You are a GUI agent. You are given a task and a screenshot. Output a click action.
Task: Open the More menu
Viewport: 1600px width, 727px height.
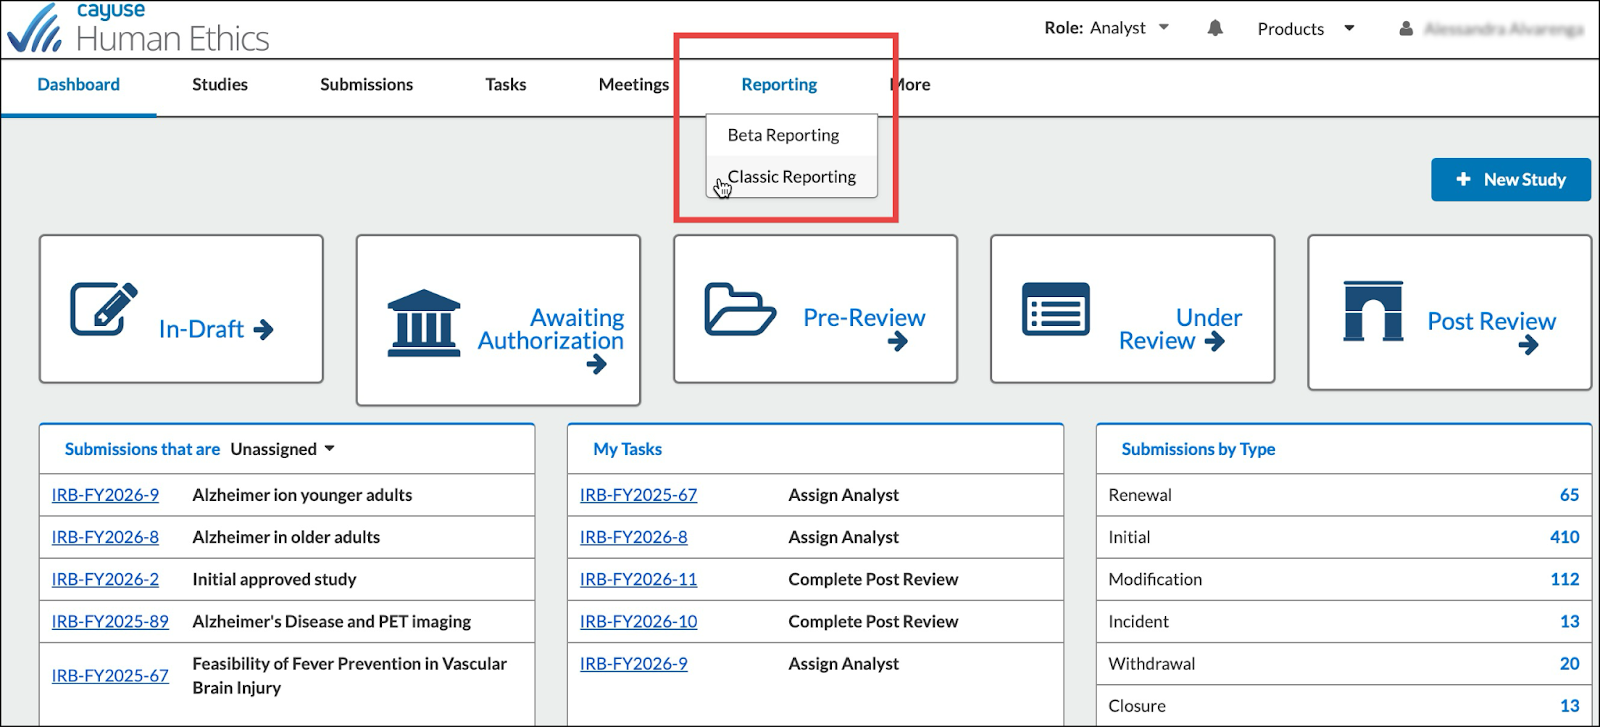point(911,85)
